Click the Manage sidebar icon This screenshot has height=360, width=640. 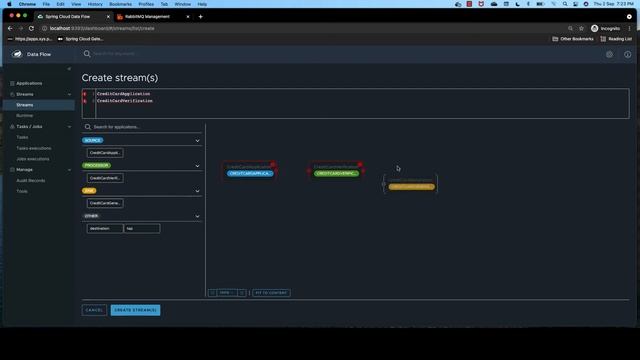pyautogui.click(x=12, y=169)
